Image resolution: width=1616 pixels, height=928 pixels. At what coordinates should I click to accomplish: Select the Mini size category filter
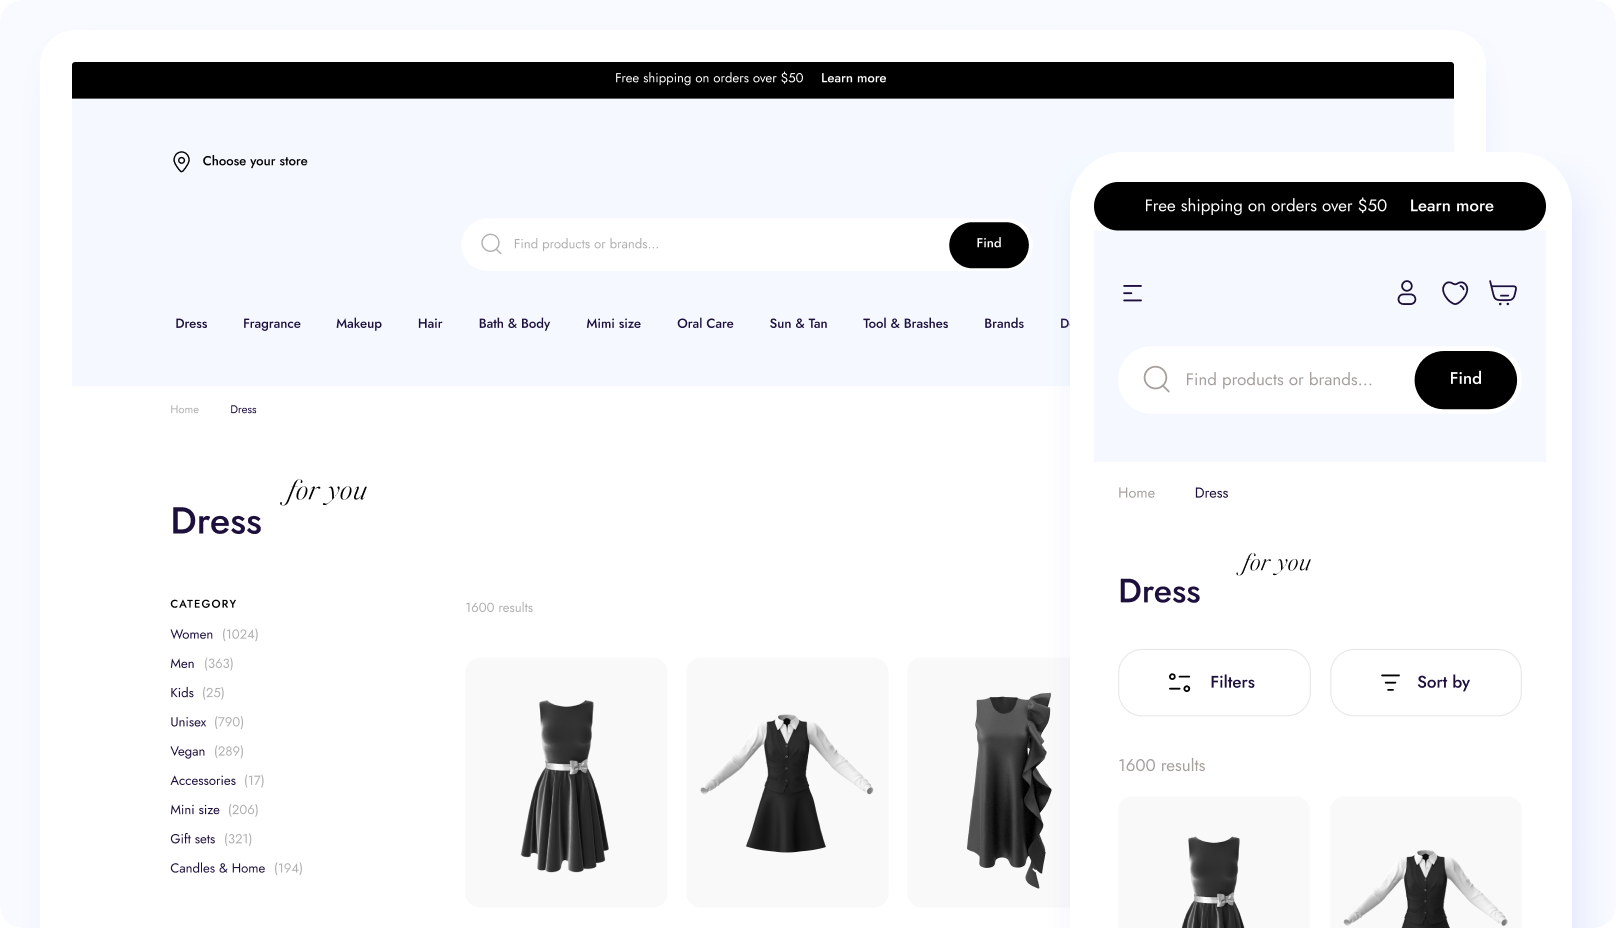click(195, 809)
